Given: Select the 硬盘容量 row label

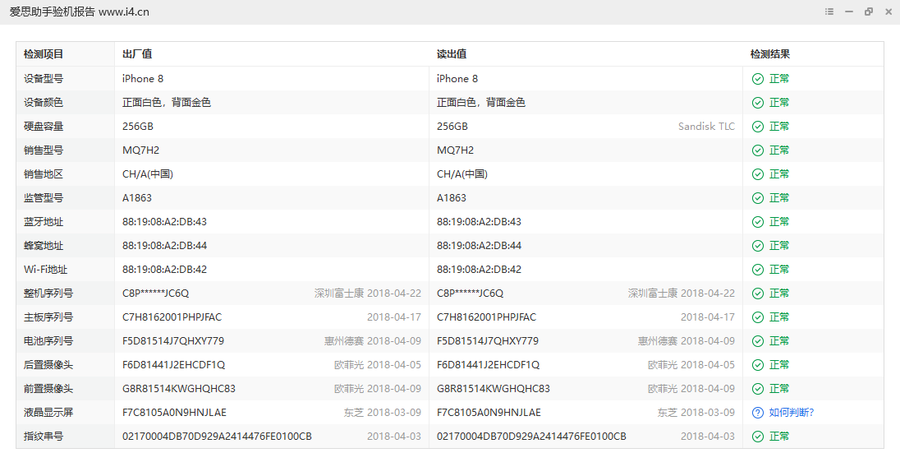Looking at the screenshot, I should pyautogui.click(x=44, y=126).
